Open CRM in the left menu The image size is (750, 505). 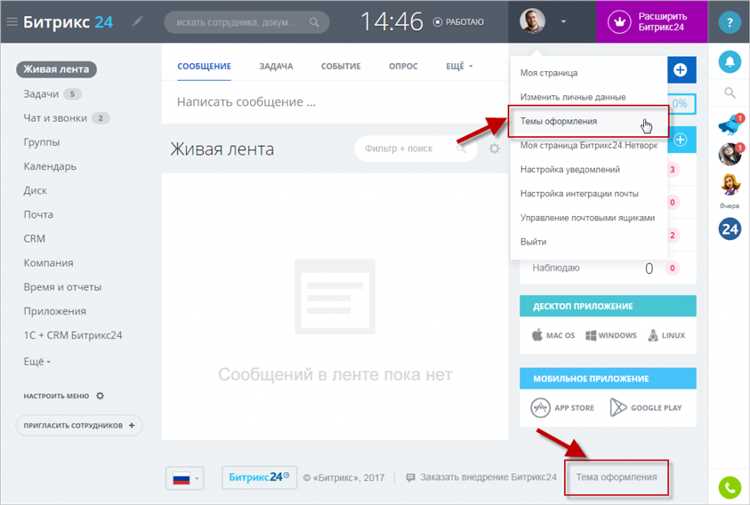point(34,239)
